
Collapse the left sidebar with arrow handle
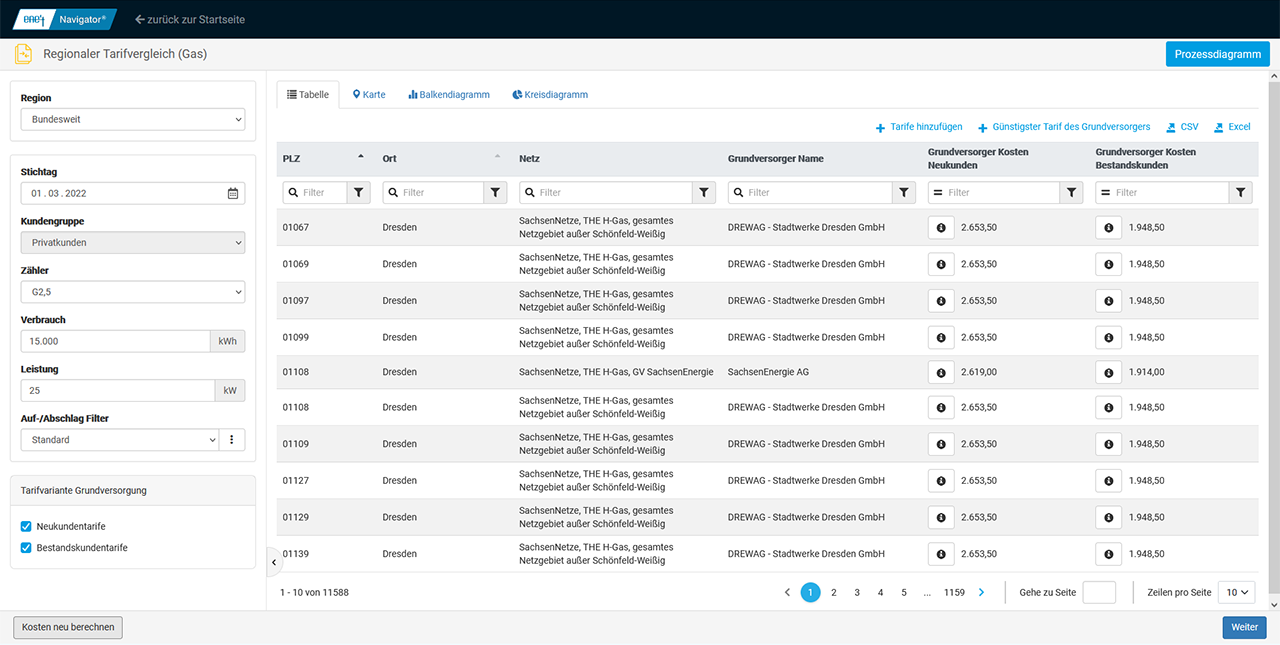tap(274, 563)
